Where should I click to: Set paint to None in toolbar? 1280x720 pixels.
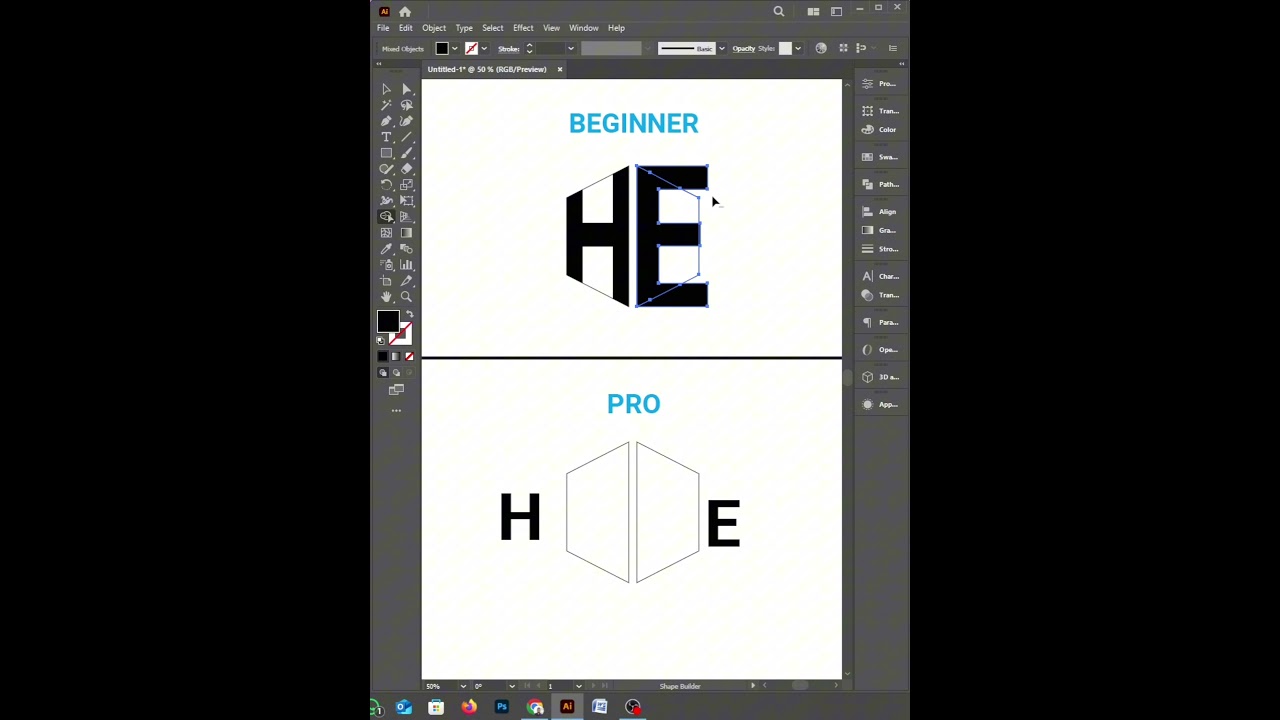[x=409, y=357]
